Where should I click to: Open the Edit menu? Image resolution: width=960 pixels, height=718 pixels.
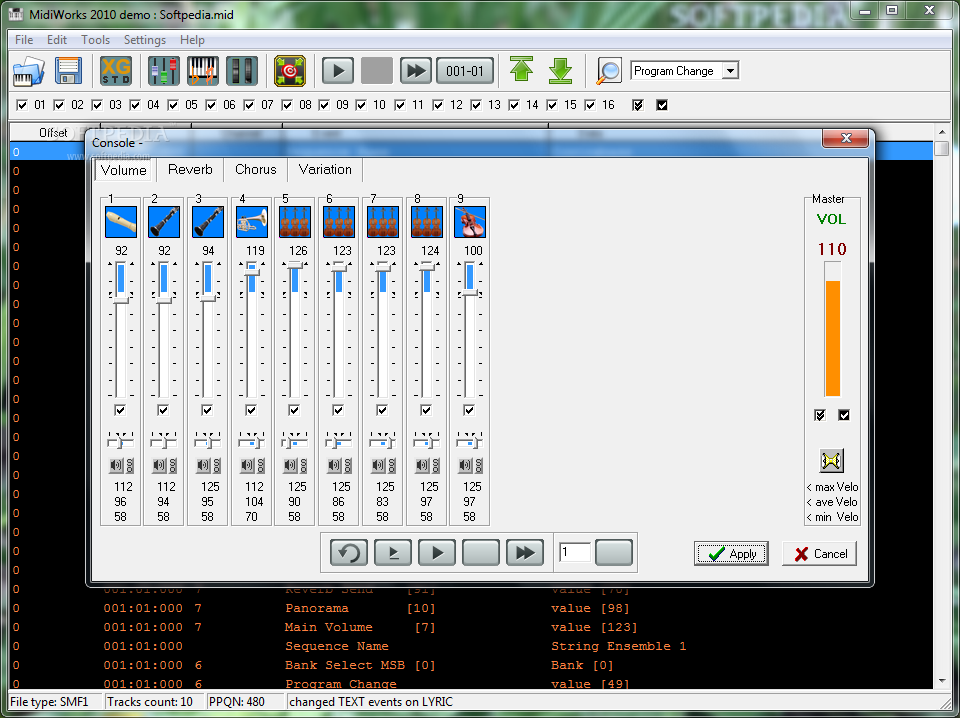pos(57,40)
